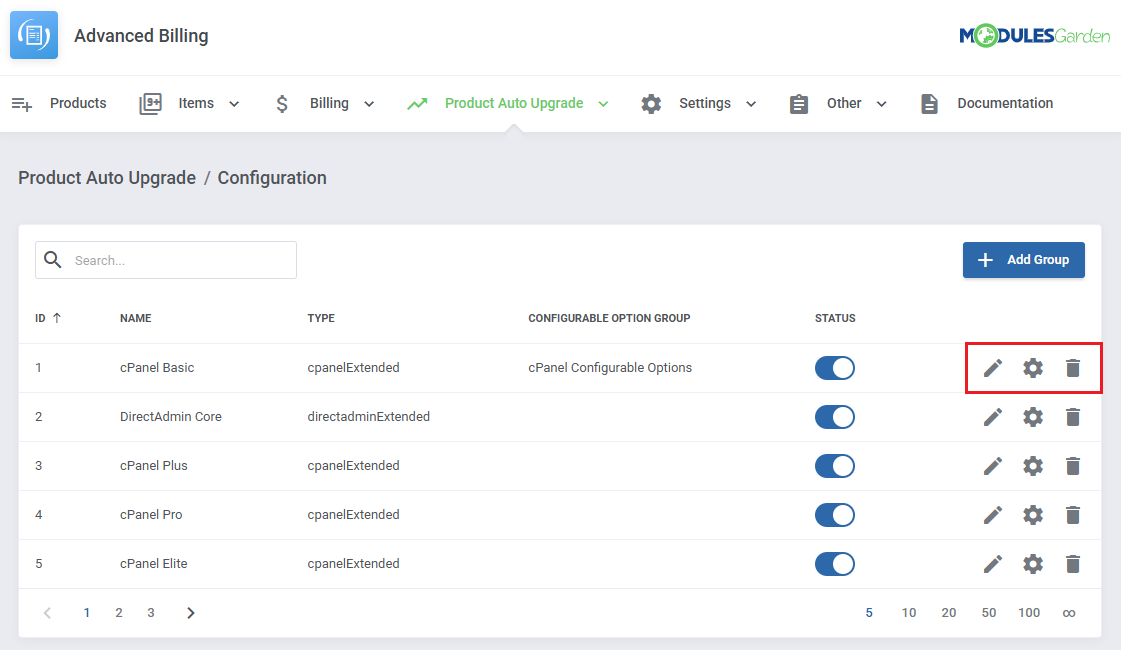Go to pagination page 1
1121x650 pixels.
(x=87, y=613)
